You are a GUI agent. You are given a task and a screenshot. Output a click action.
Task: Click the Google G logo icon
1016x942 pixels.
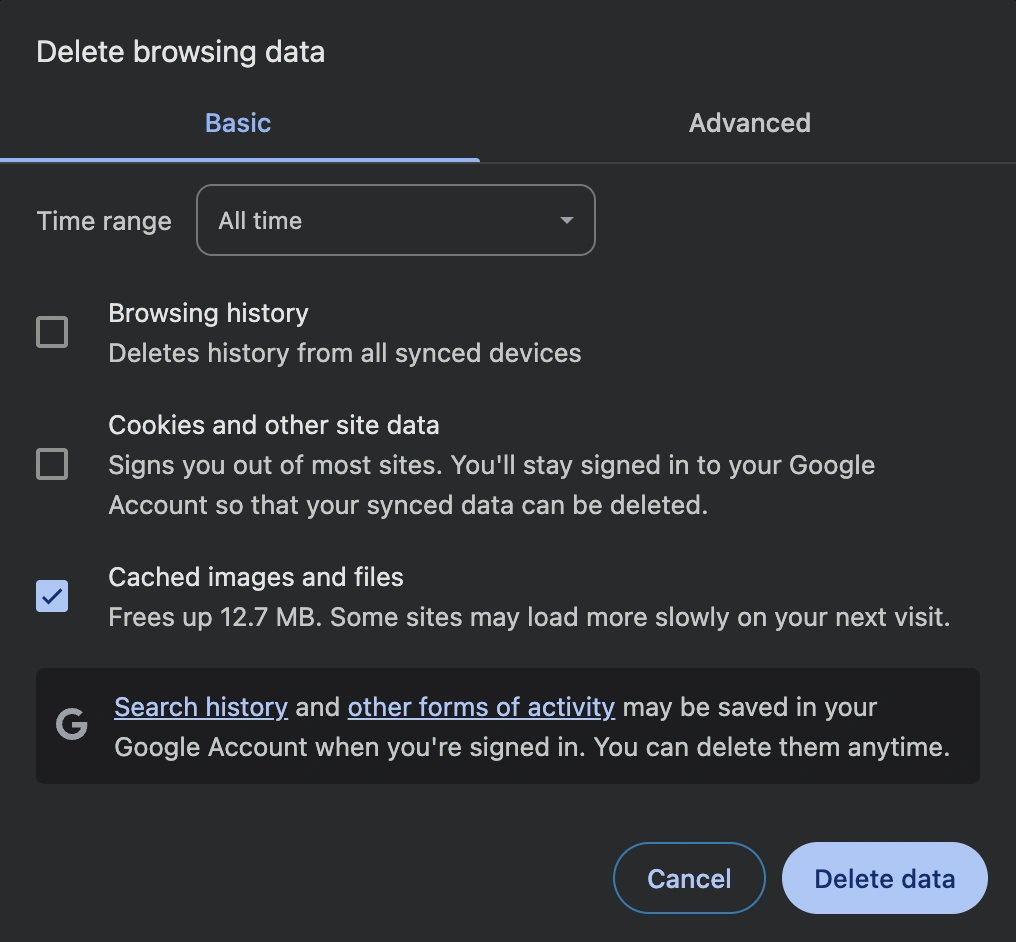[x=71, y=724]
